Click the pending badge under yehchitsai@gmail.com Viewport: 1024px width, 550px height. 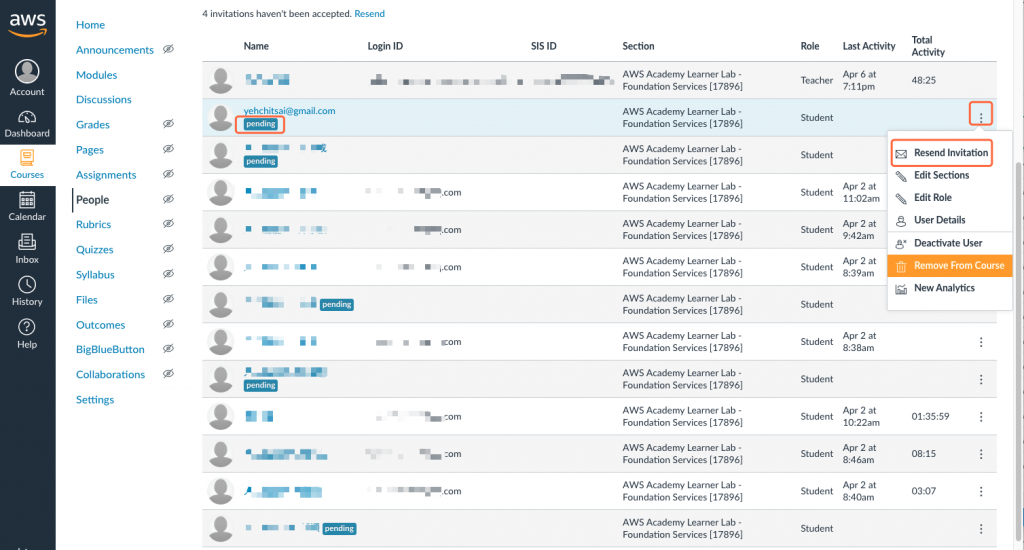click(x=261, y=124)
